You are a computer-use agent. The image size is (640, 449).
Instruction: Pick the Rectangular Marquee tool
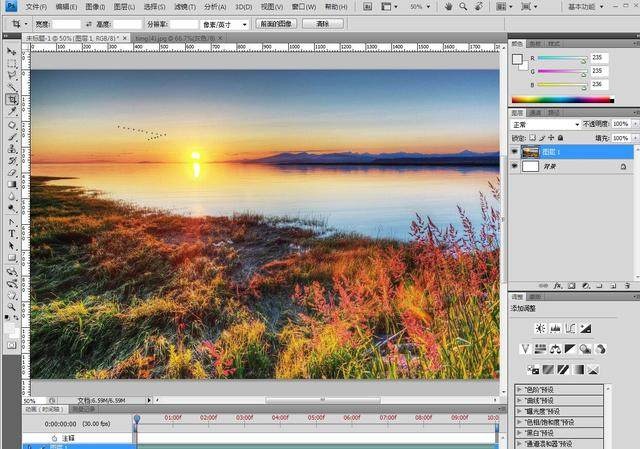click(12, 63)
